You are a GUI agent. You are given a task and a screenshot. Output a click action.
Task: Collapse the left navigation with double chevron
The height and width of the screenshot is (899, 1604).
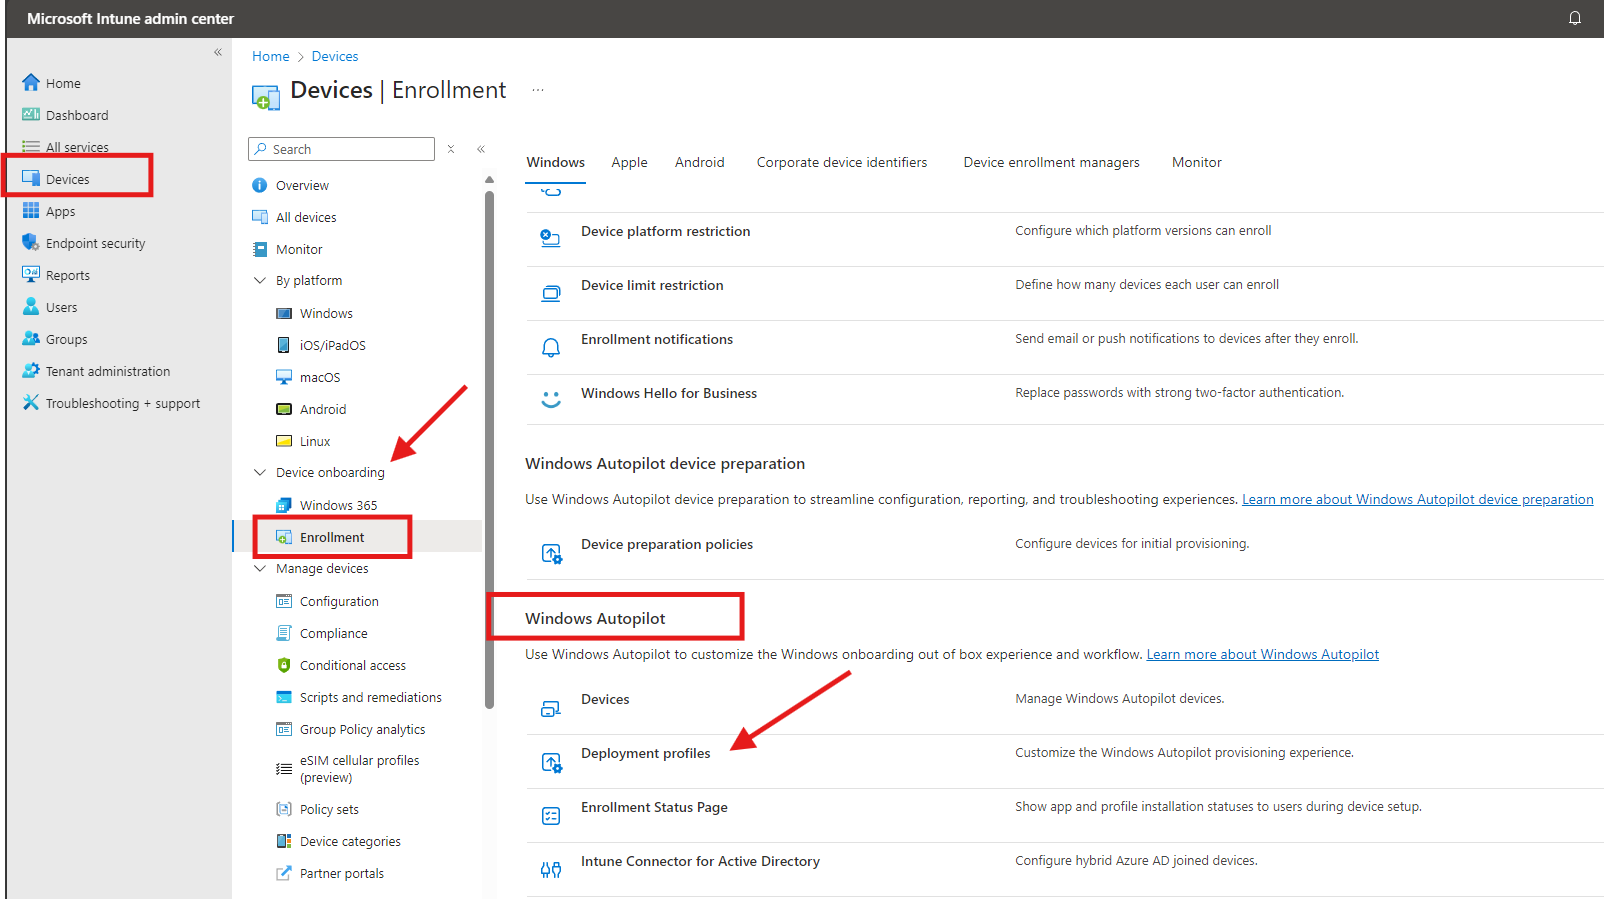[218, 52]
